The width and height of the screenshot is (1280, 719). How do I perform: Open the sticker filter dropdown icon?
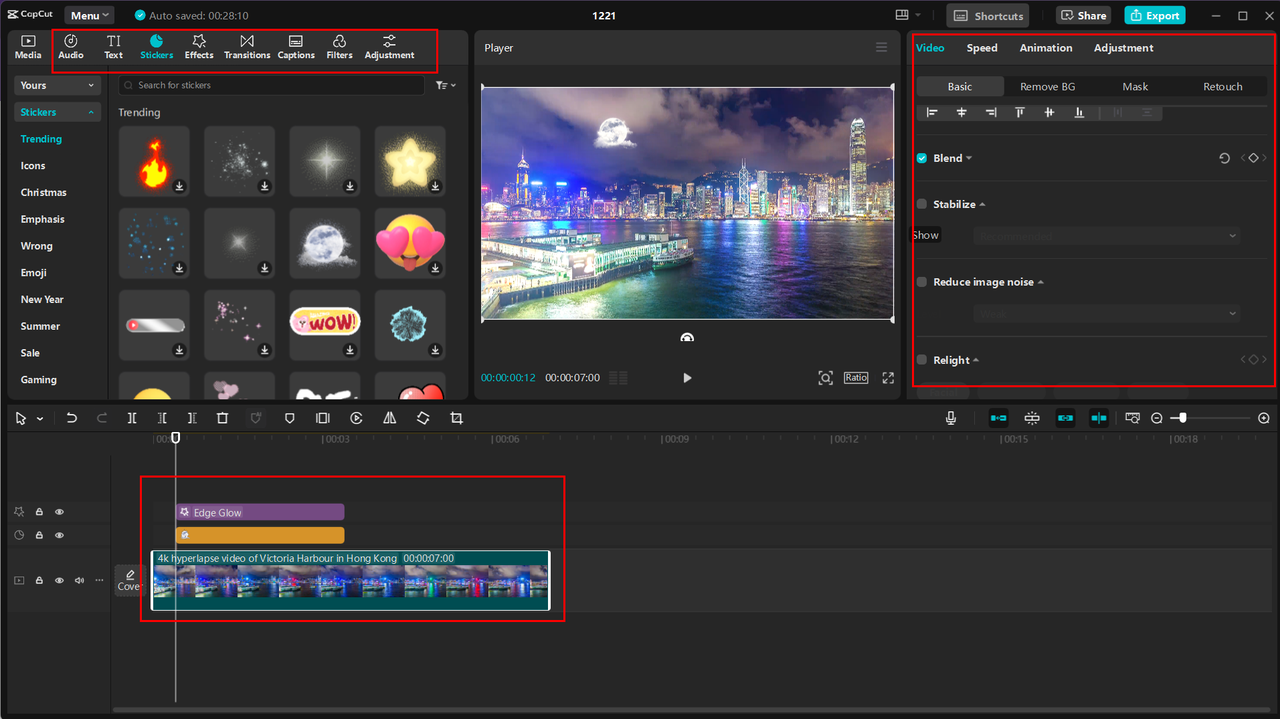(446, 85)
